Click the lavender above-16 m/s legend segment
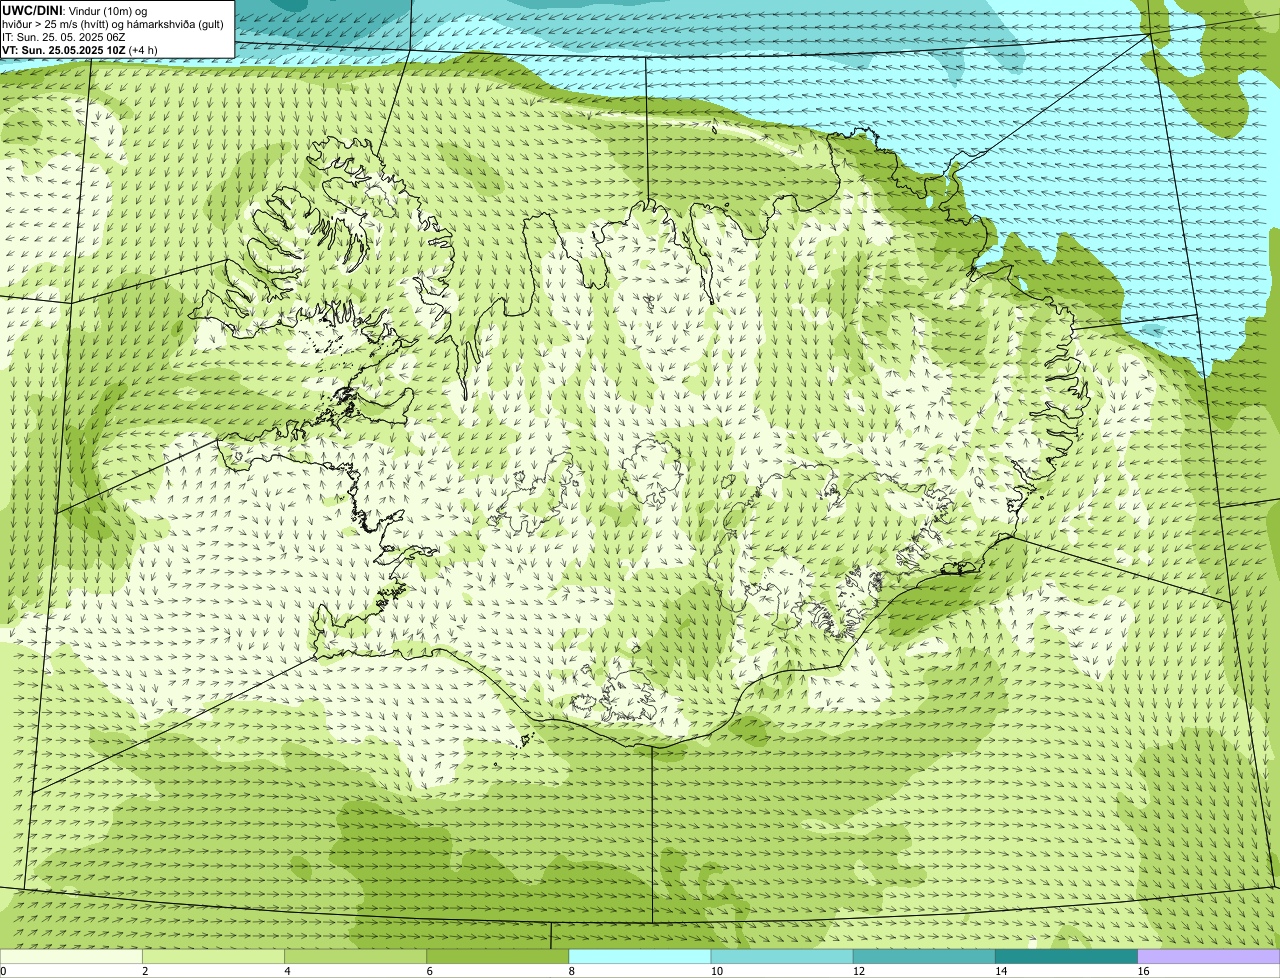The height and width of the screenshot is (978, 1280). click(x=1209, y=957)
